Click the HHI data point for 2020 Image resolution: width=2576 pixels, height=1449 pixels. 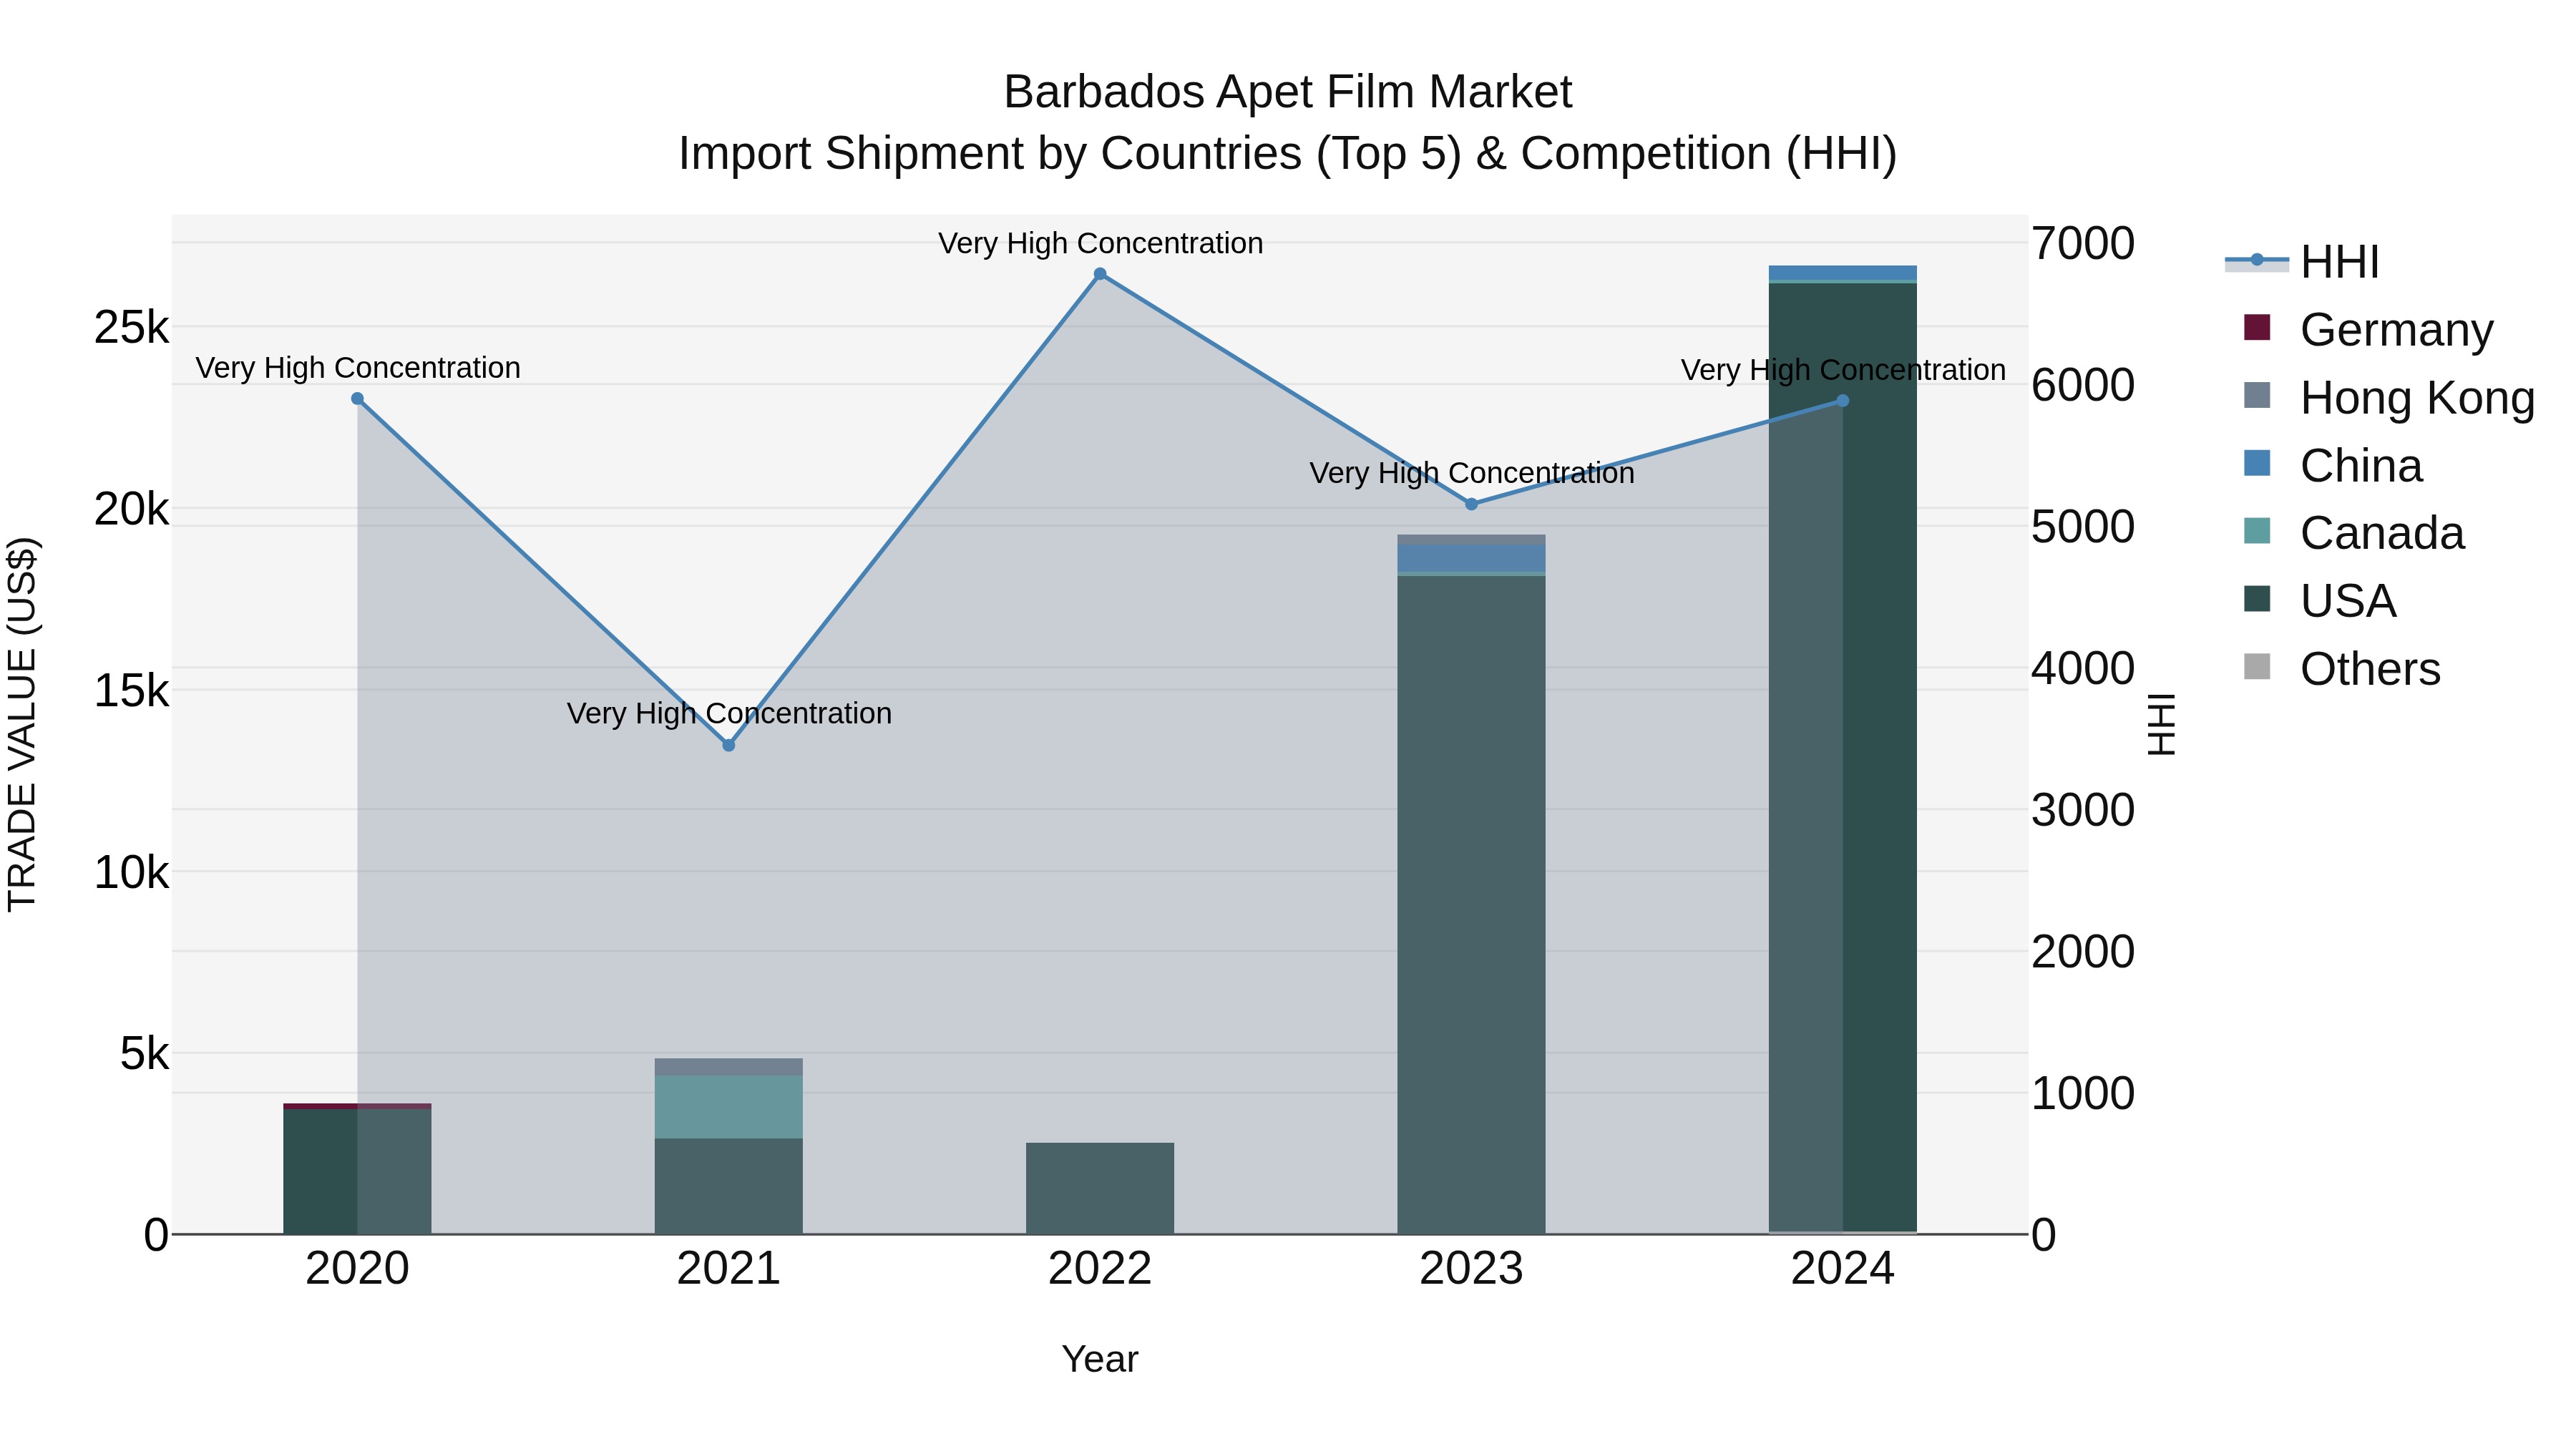[x=357, y=399]
